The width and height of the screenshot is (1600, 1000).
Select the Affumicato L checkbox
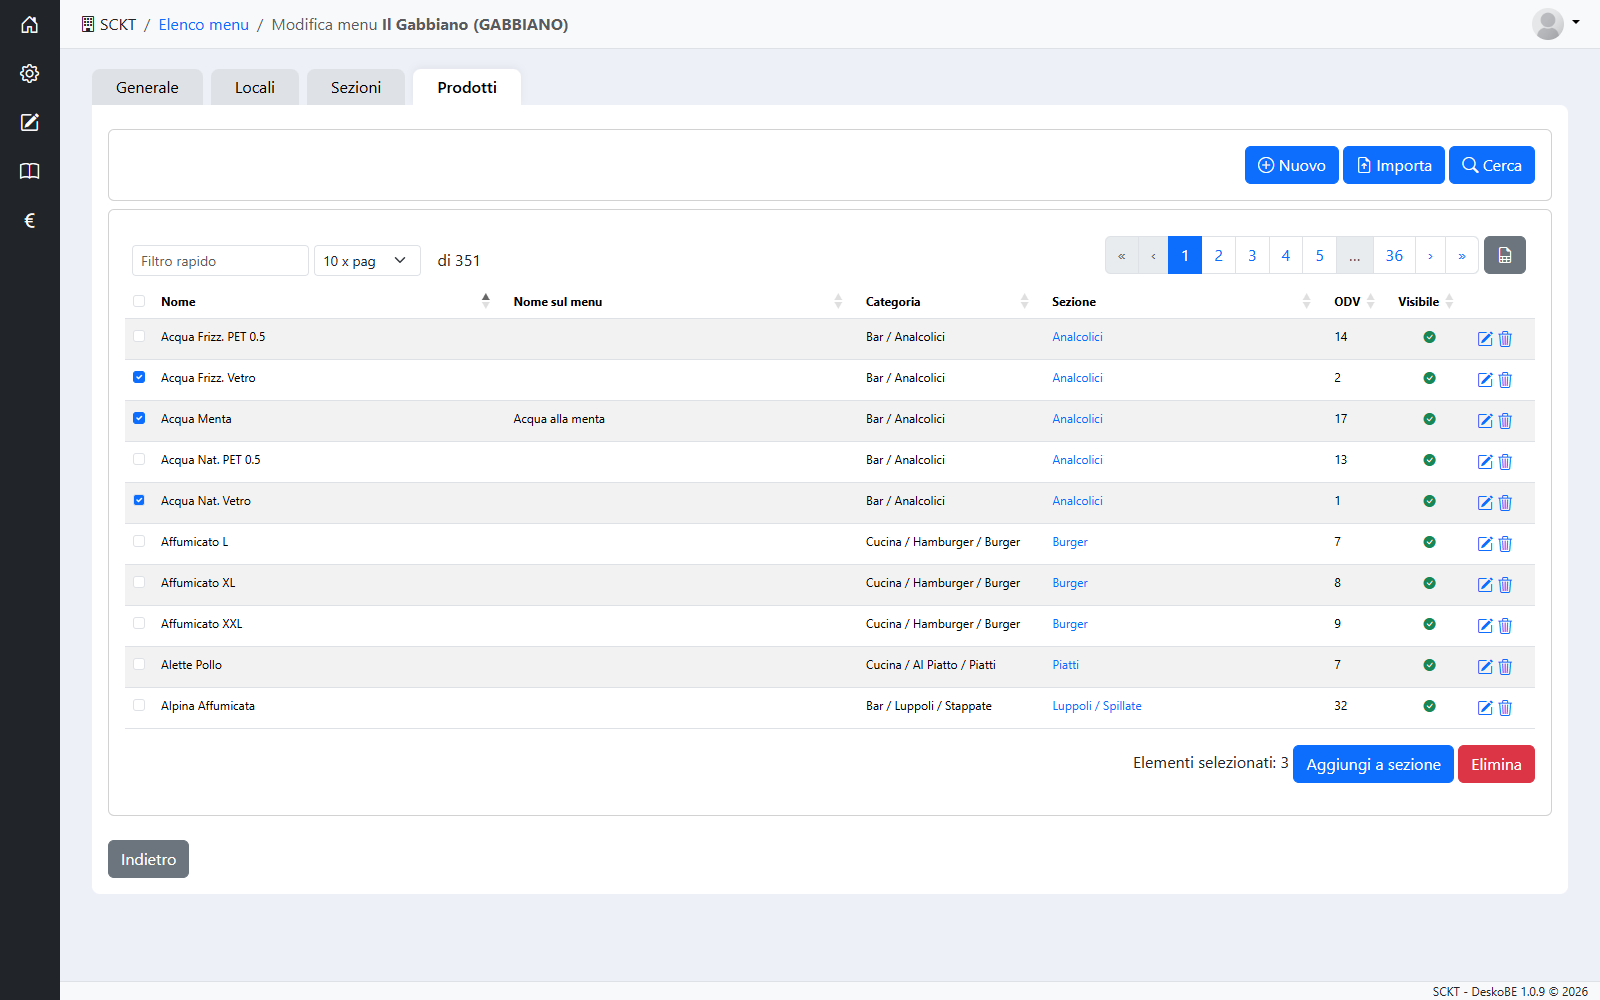pyautogui.click(x=139, y=541)
